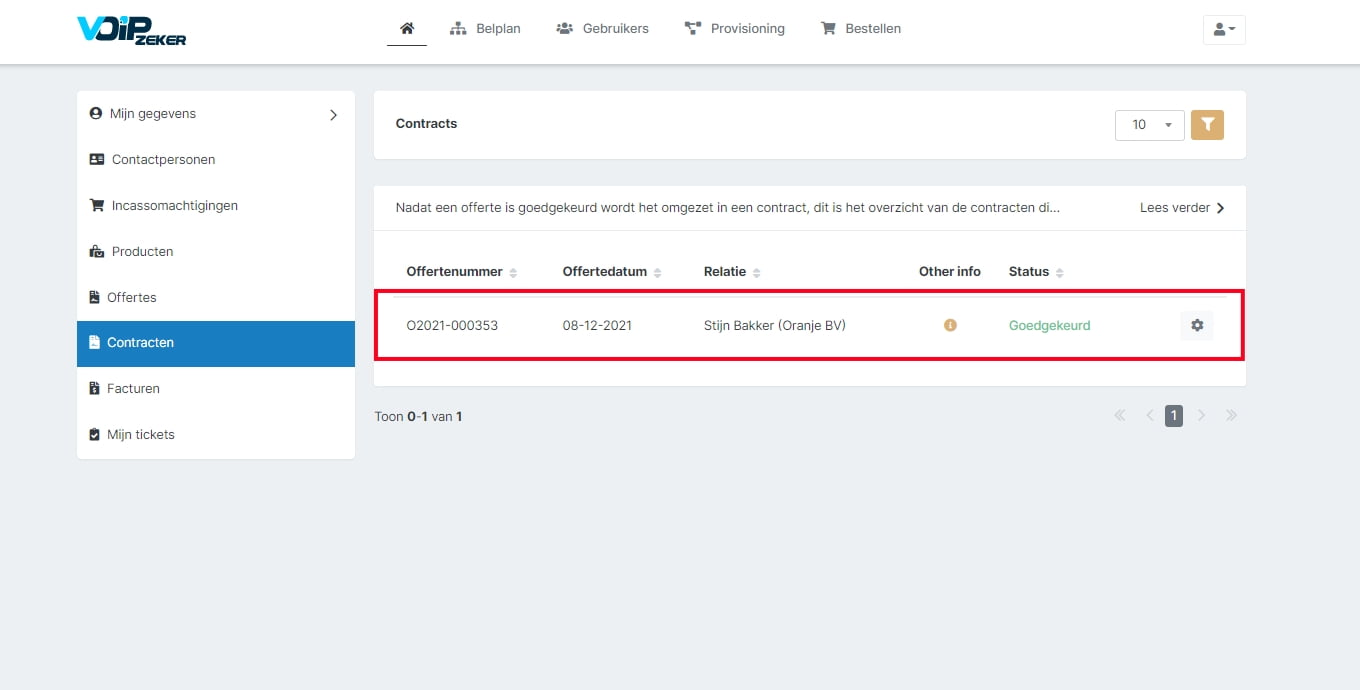Sort by the Relatie column

[x=733, y=272]
